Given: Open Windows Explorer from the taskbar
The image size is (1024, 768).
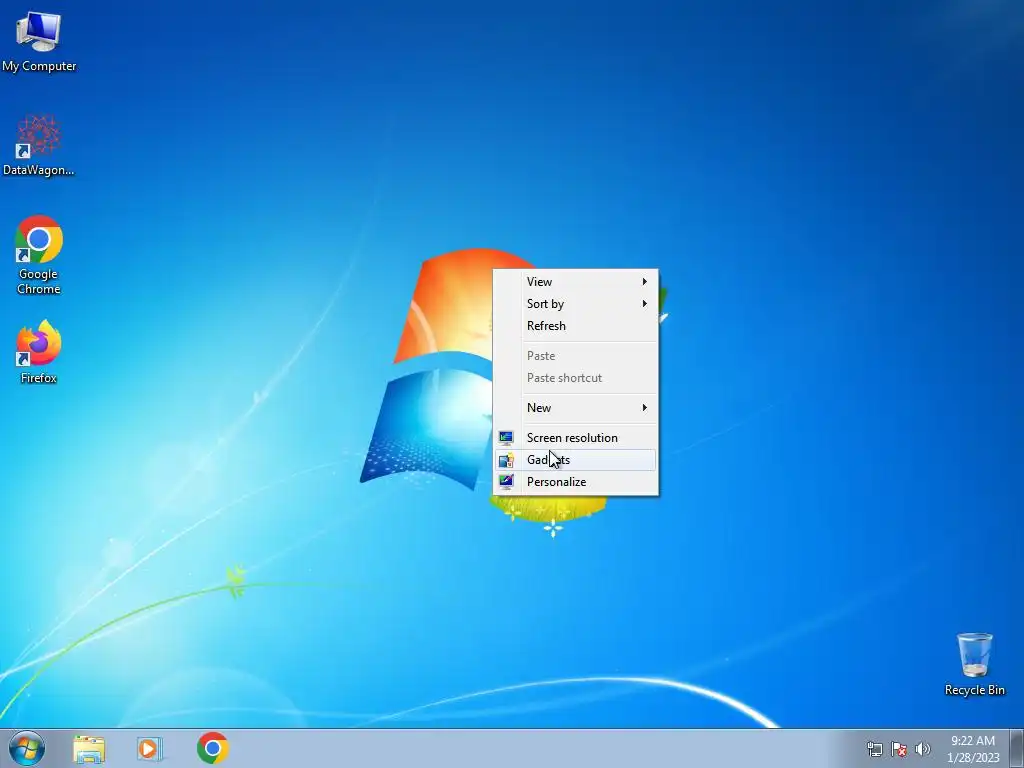Looking at the screenshot, I should coord(89,748).
